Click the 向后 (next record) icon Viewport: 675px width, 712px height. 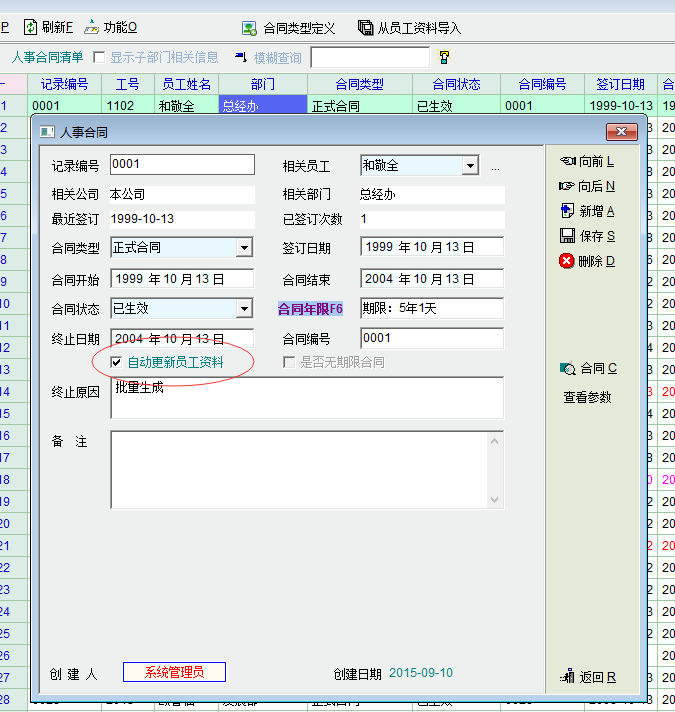(x=567, y=186)
